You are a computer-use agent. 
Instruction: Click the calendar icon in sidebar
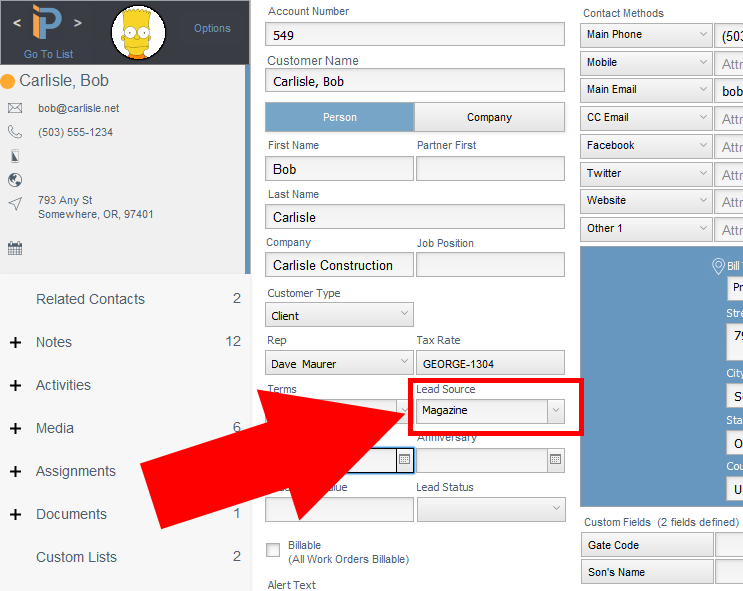[15, 248]
